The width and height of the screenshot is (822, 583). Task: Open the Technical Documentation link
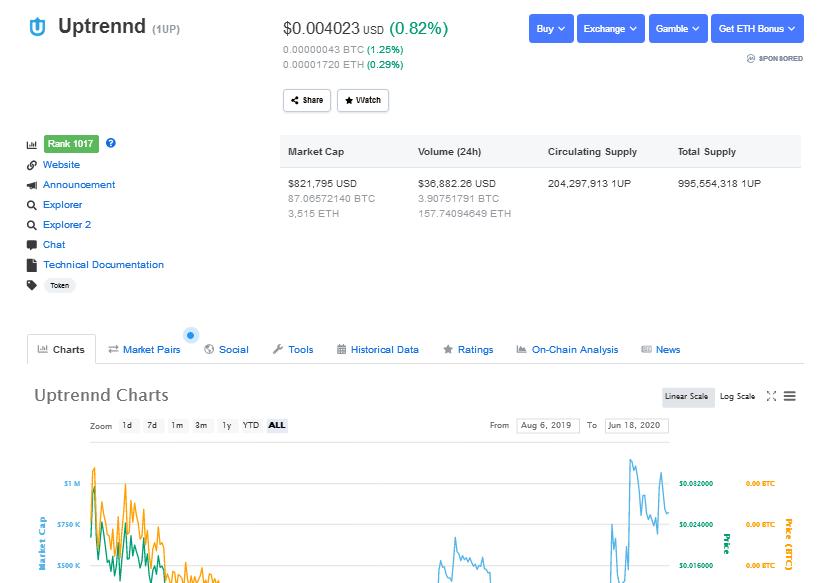click(103, 265)
